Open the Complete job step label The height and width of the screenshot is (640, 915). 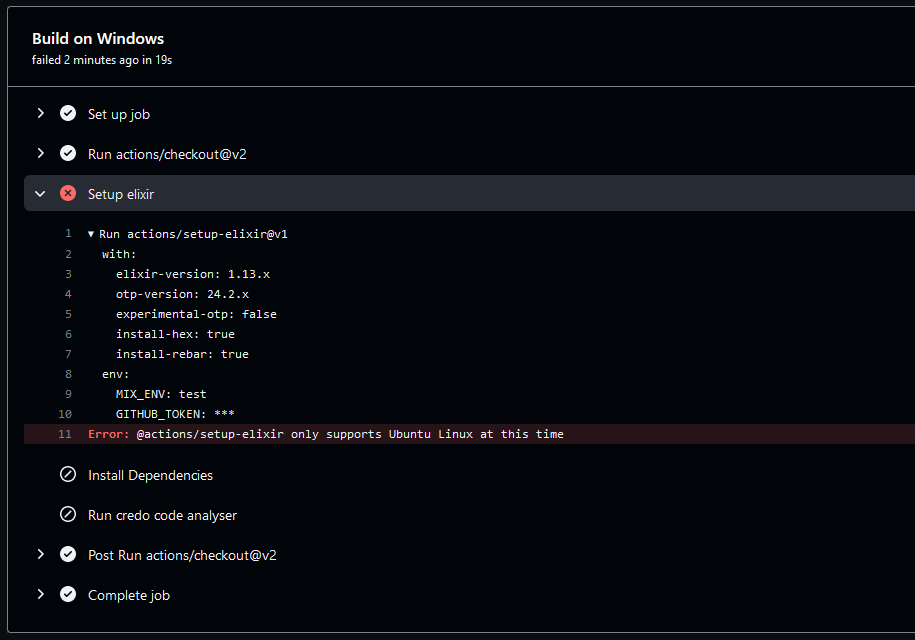pos(128,595)
